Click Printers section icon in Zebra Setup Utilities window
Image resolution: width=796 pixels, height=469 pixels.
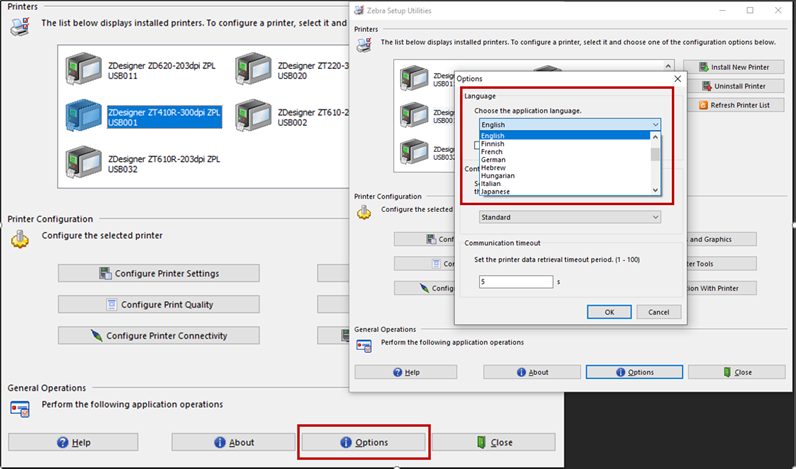tap(363, 45)
